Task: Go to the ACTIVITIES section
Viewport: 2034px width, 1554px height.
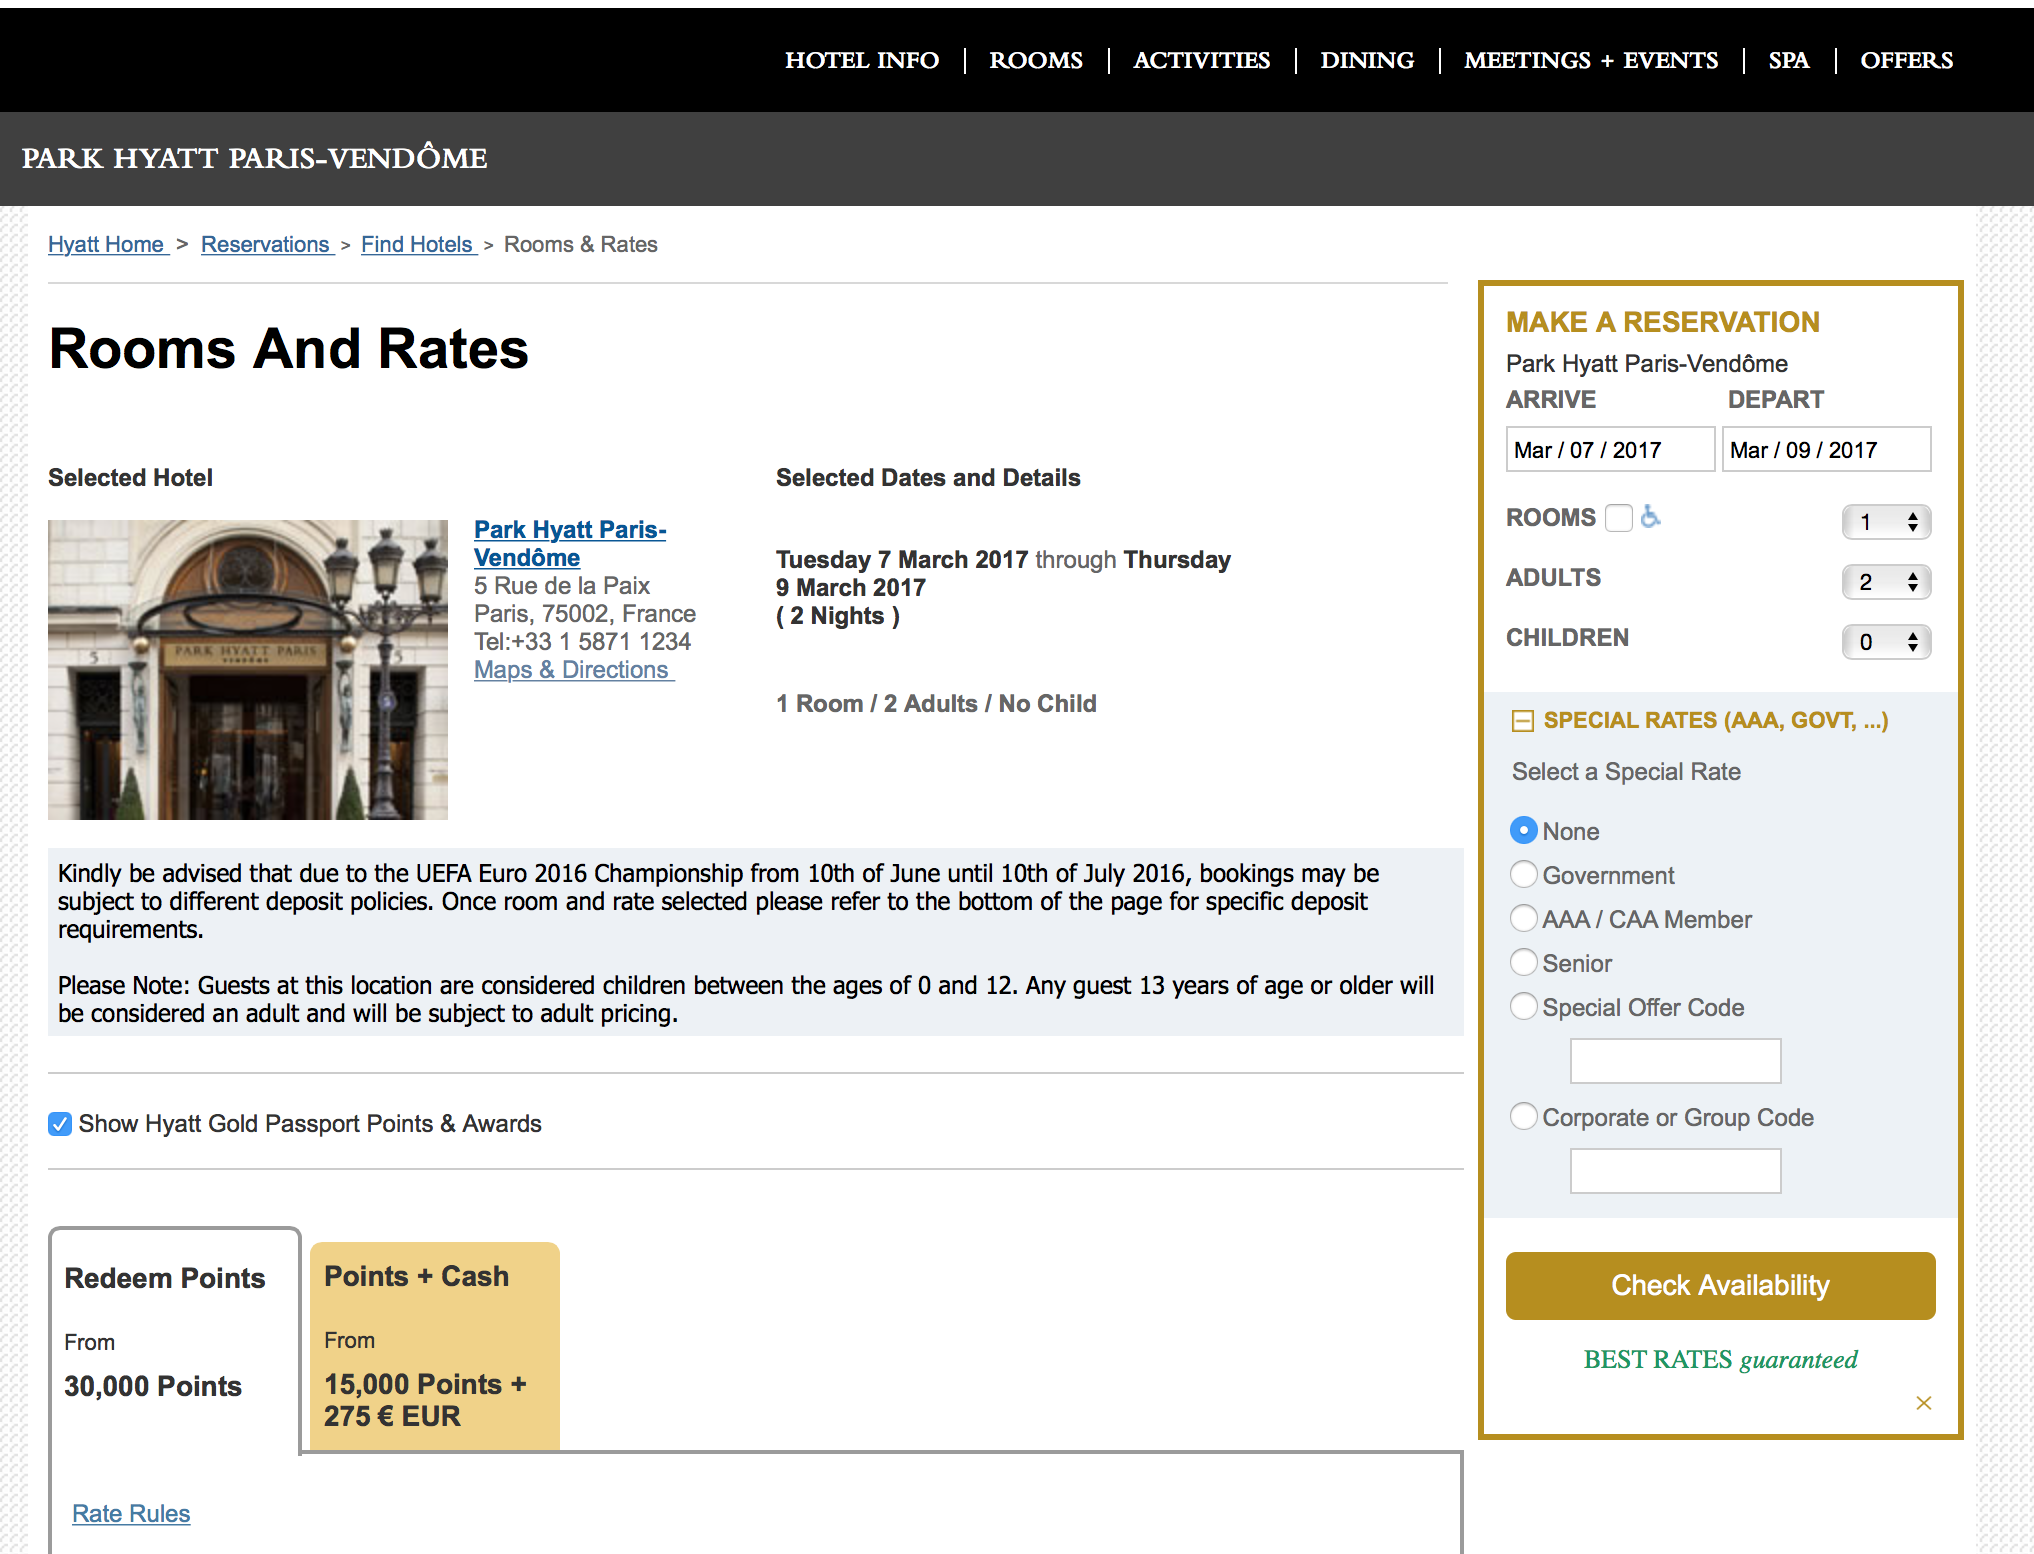Action: (x=1201, y=60)
